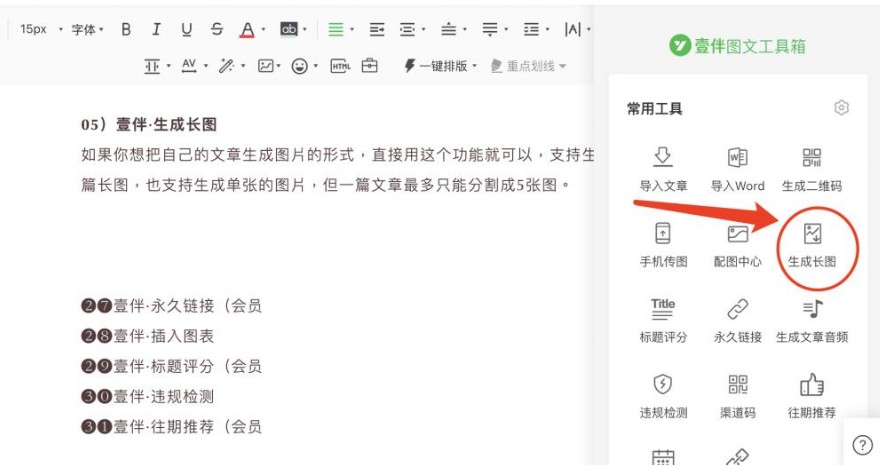Viewport: 880px width, 466px height.
Task: Apply strikethrough formatting
Action: (217, 29)
